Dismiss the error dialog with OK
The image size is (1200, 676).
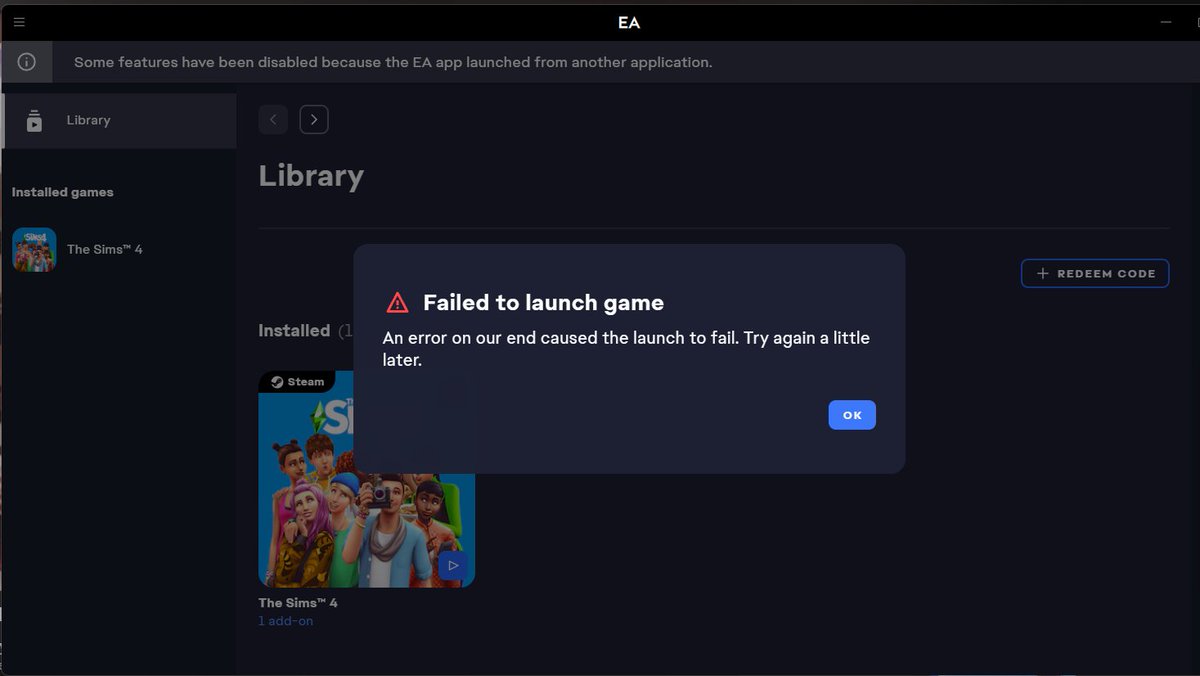tap(852, 415)
